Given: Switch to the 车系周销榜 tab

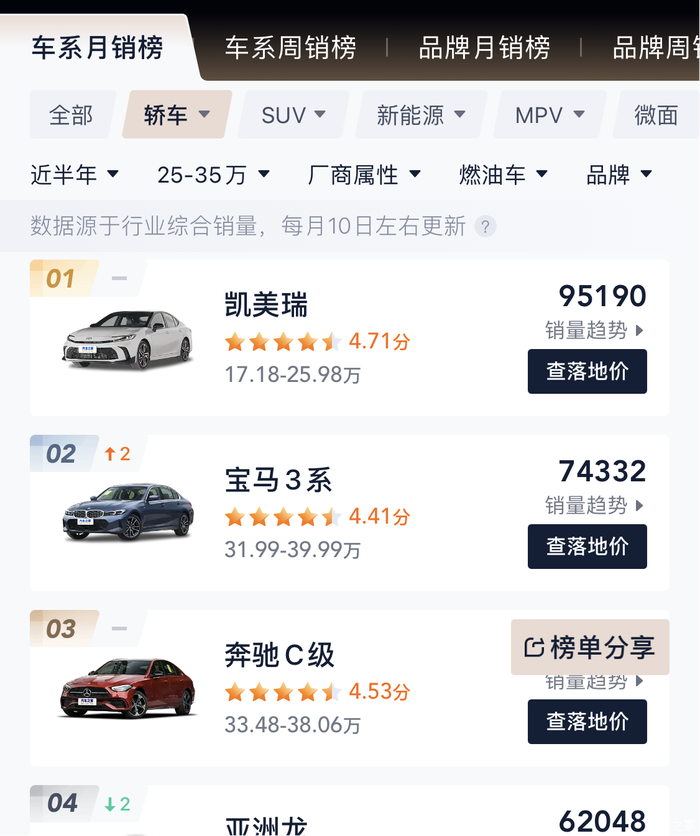Looking at the screenshot, I should 290,47.
